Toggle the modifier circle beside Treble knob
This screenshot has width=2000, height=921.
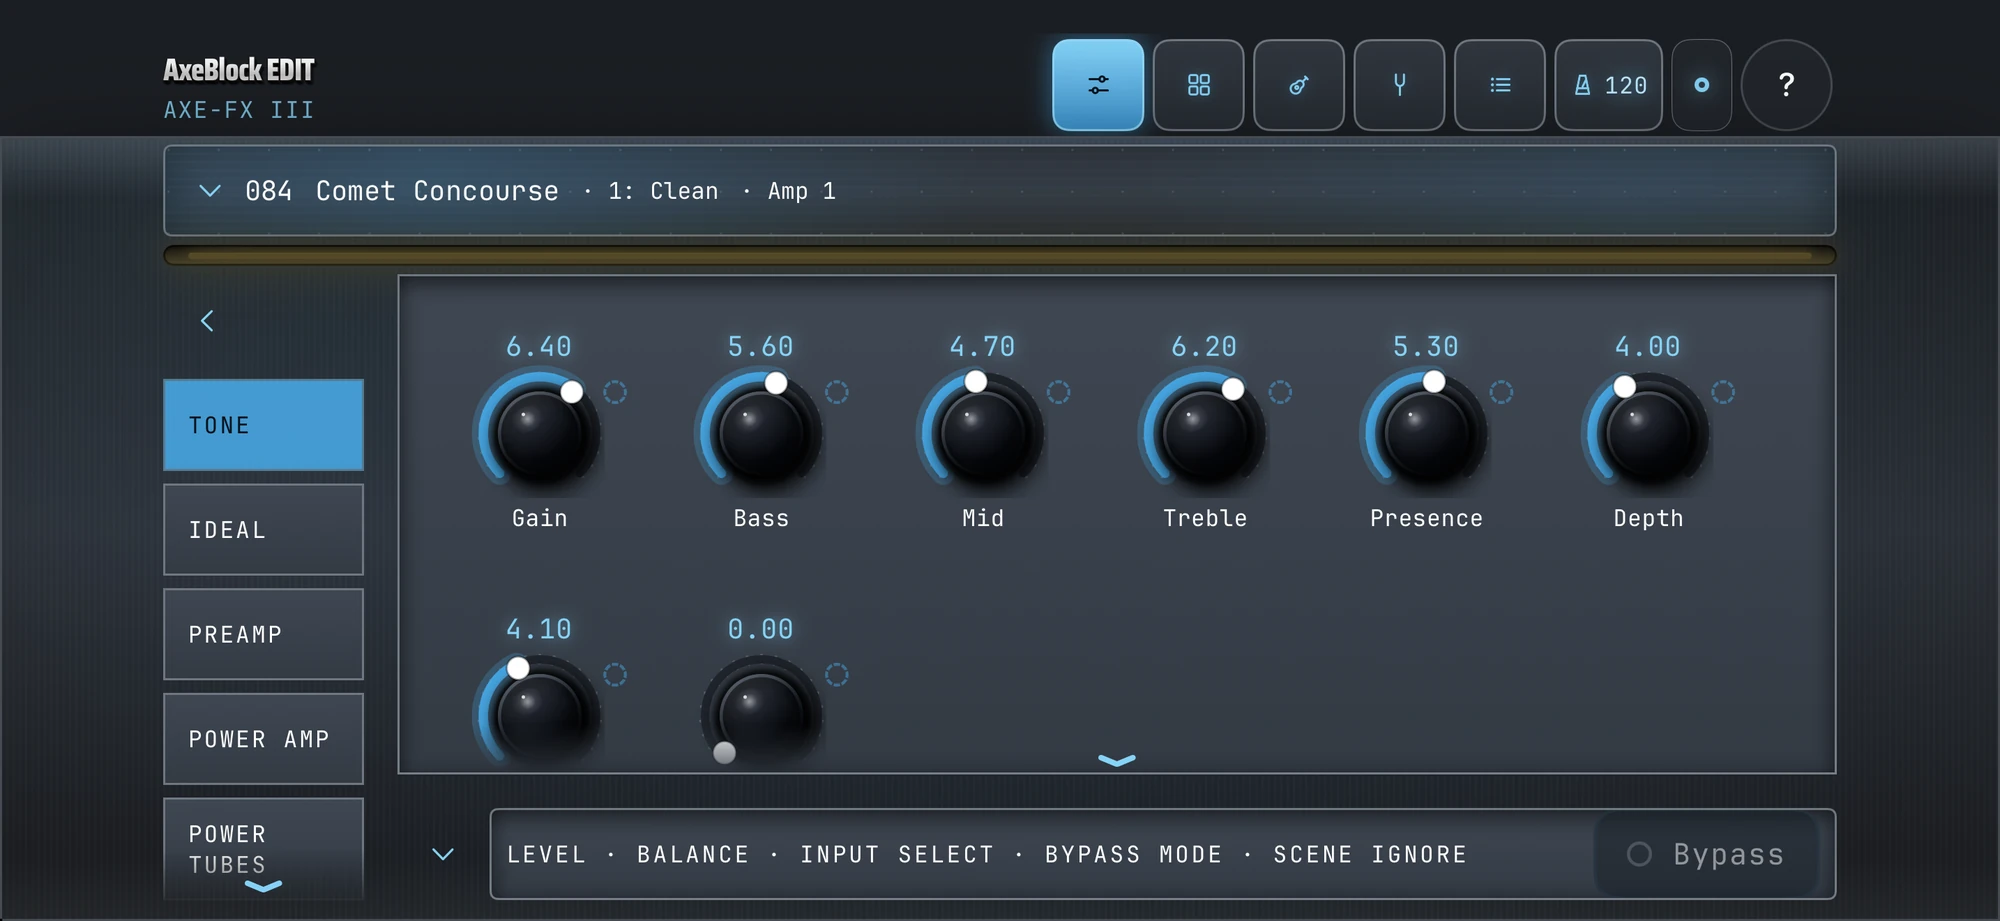1280,392
